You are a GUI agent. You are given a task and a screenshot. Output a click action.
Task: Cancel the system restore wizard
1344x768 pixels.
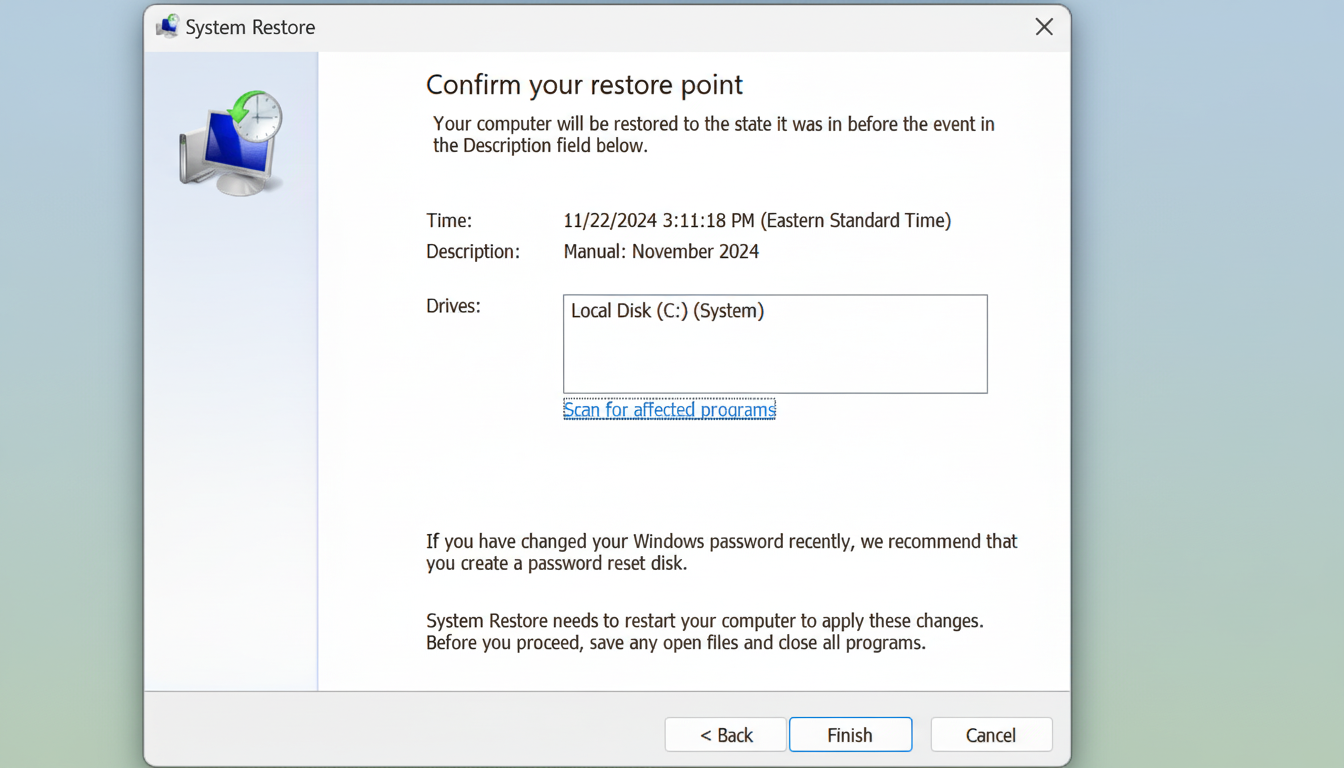click(x=991, y=734)
